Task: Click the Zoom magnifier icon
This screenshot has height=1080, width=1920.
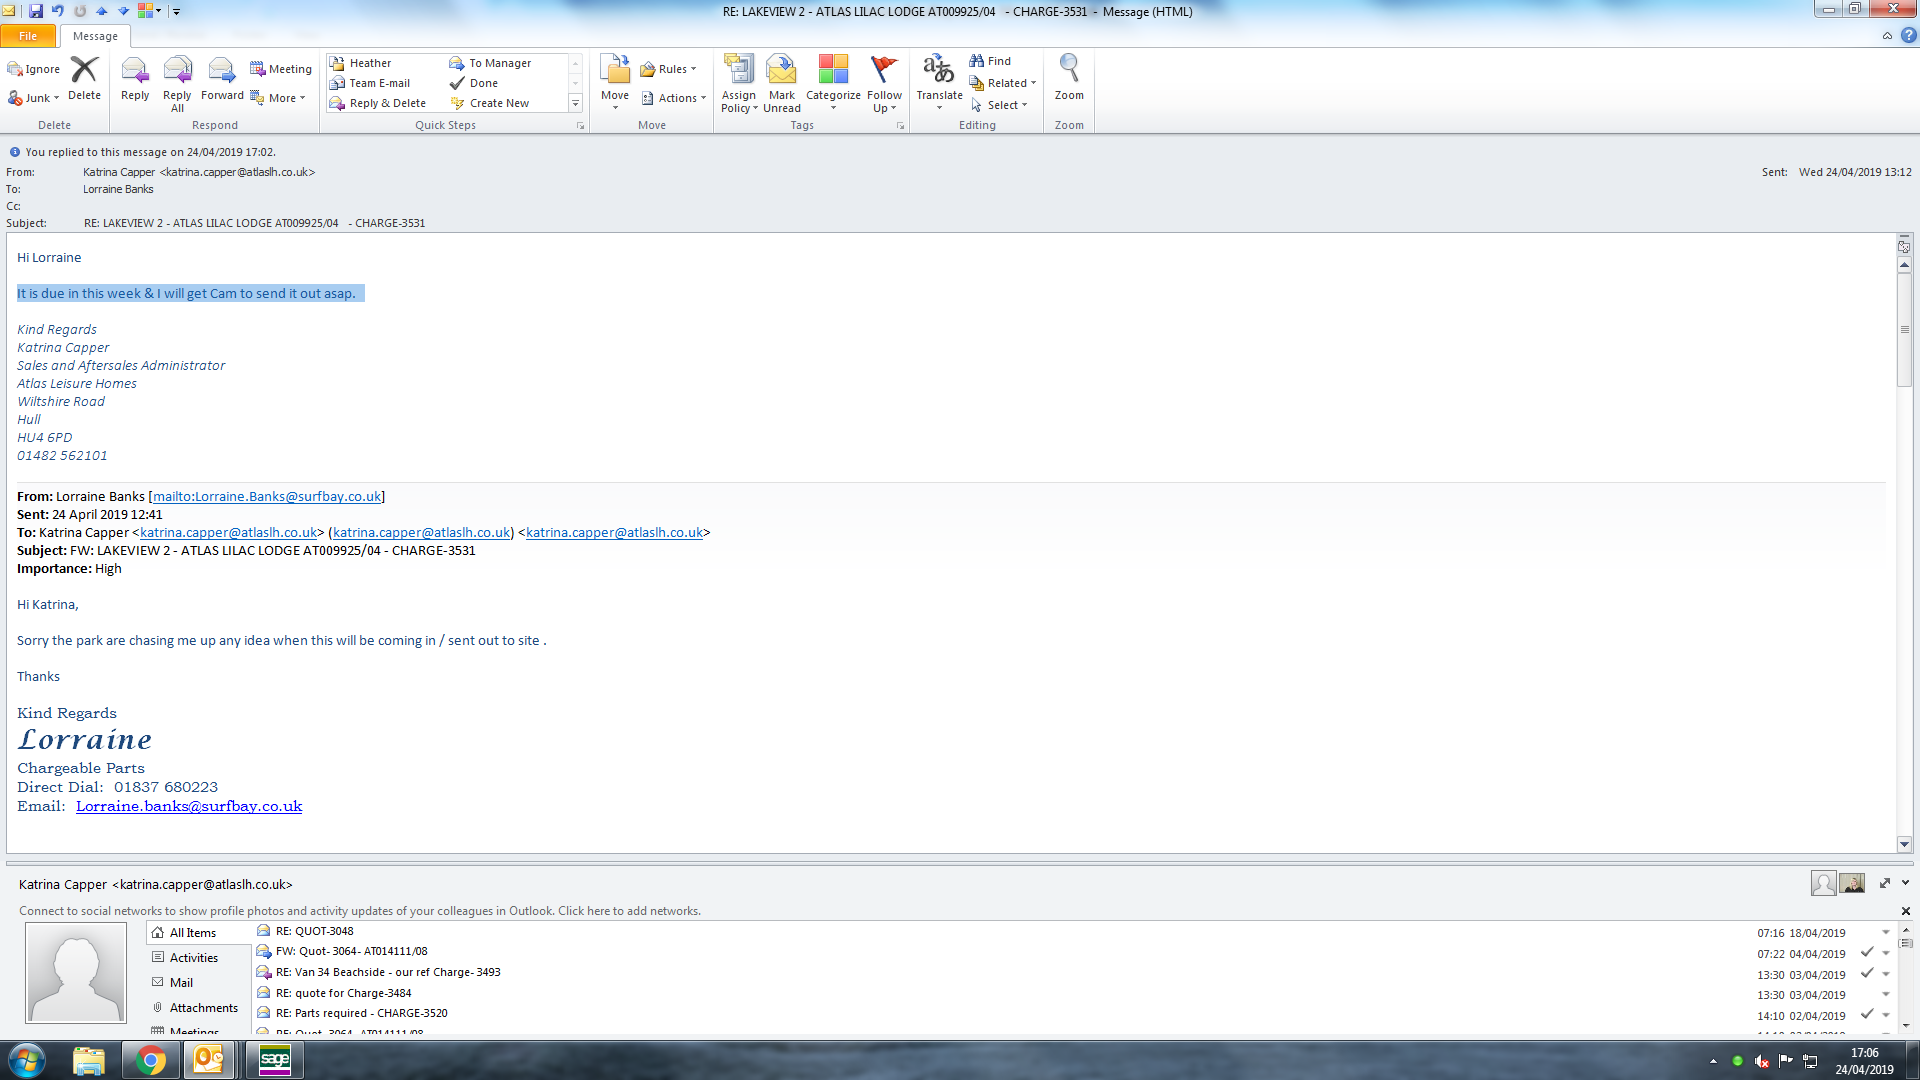Action: tap(1069, 70)
